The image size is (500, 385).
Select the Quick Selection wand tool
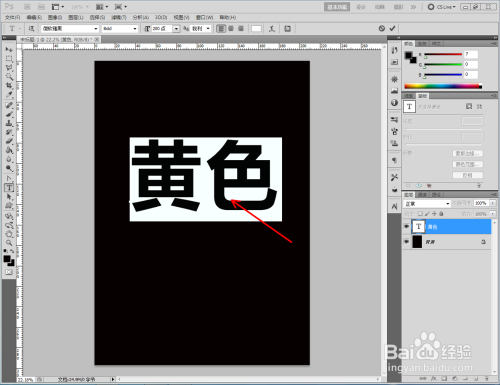9,77
